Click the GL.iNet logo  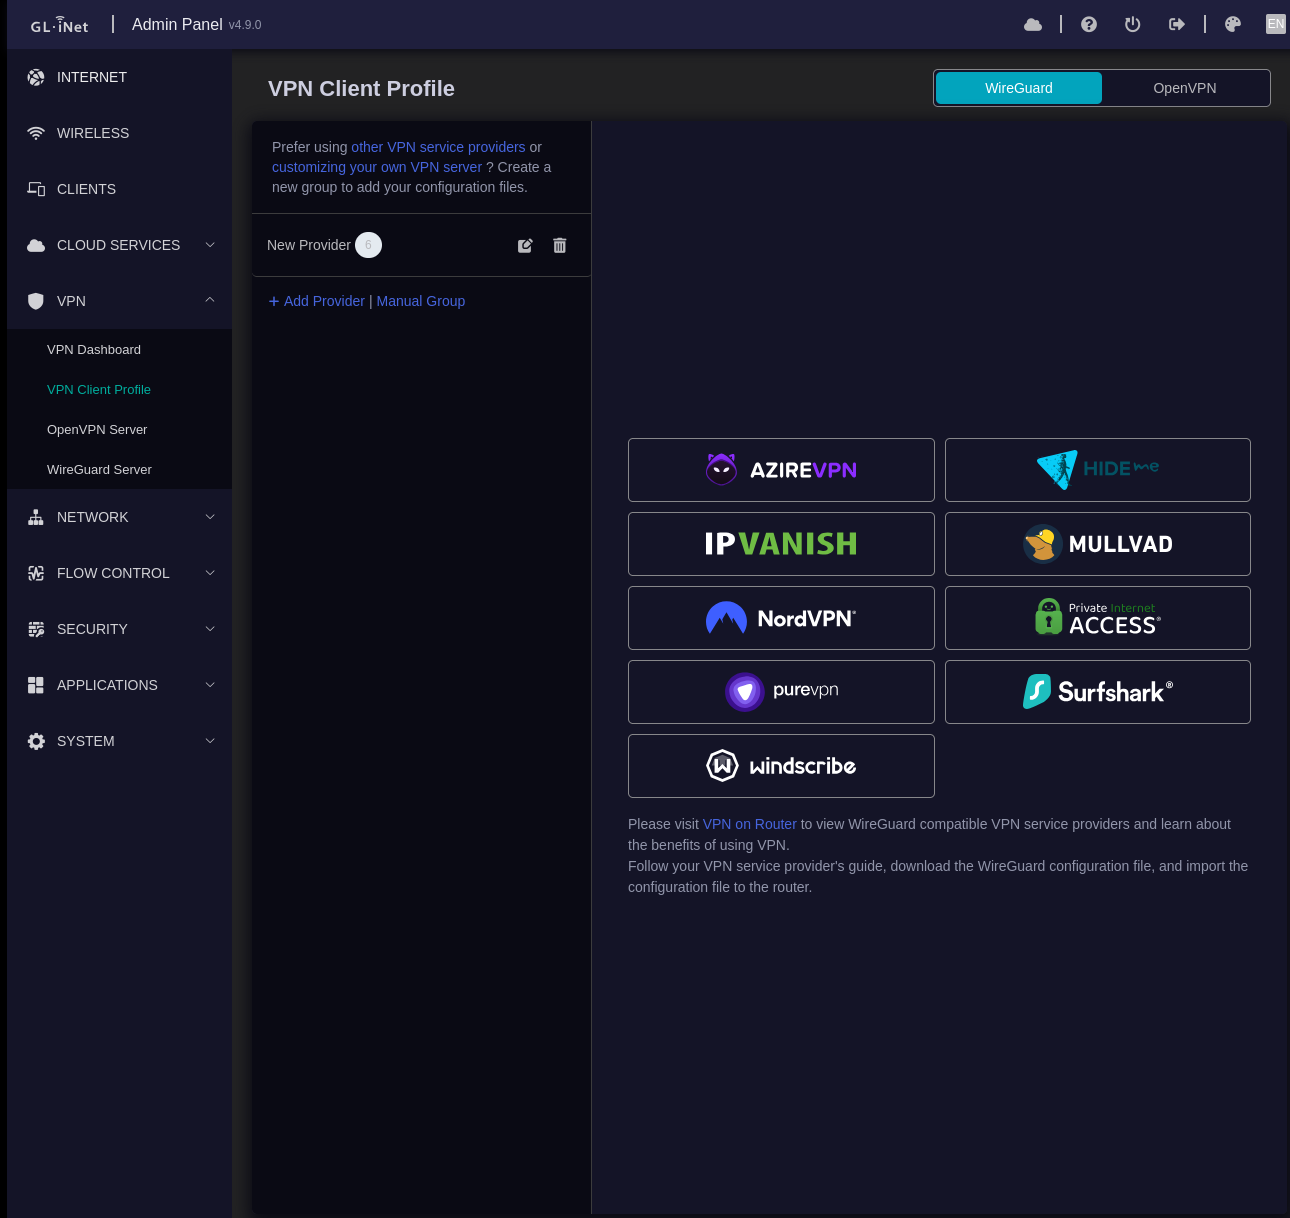click(x=59, y=25)
